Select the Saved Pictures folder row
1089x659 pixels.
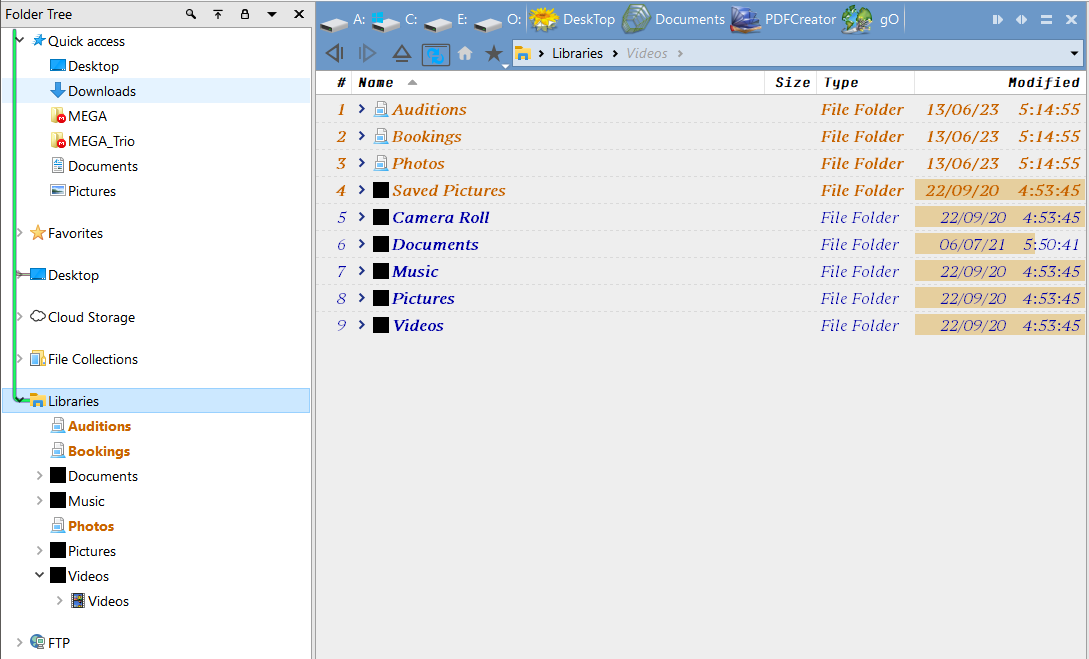click(448, 190)
